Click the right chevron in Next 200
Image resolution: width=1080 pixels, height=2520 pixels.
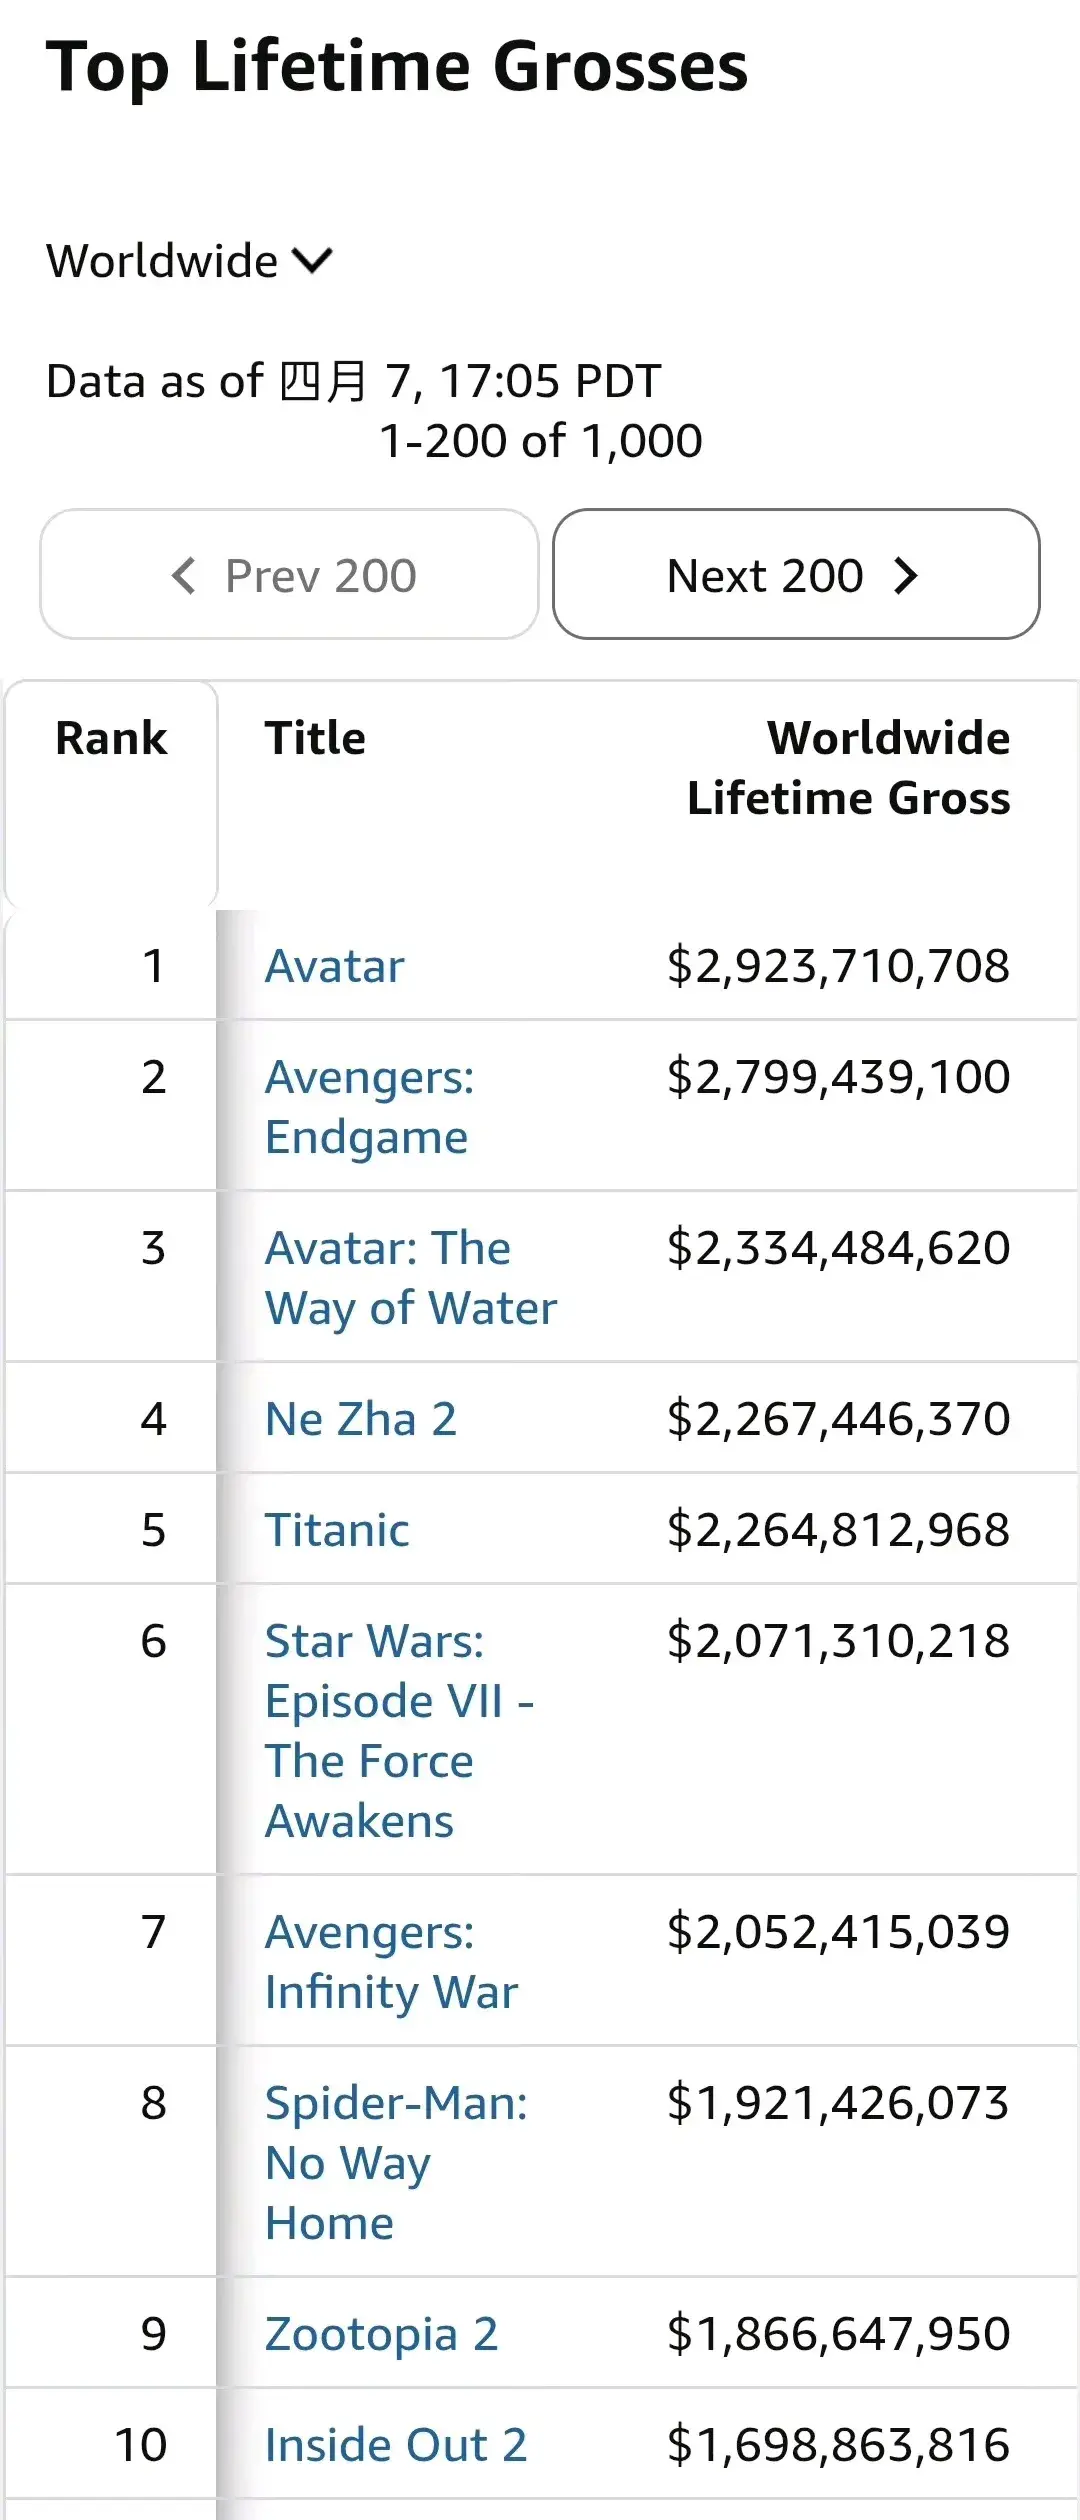[x=906, y=575]
